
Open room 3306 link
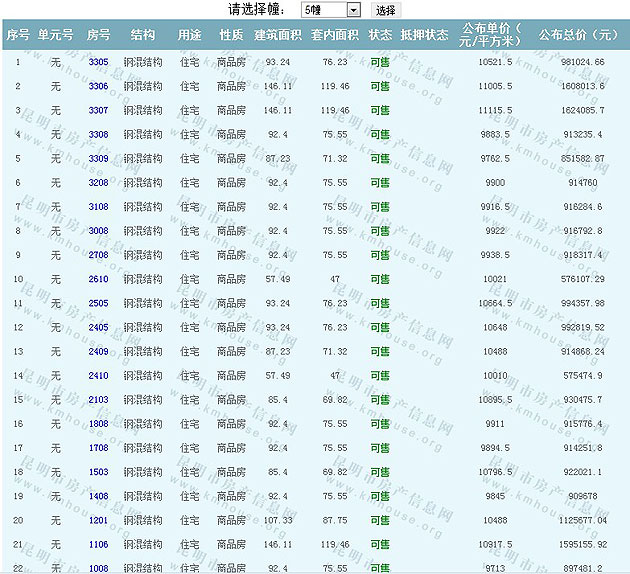98,86
